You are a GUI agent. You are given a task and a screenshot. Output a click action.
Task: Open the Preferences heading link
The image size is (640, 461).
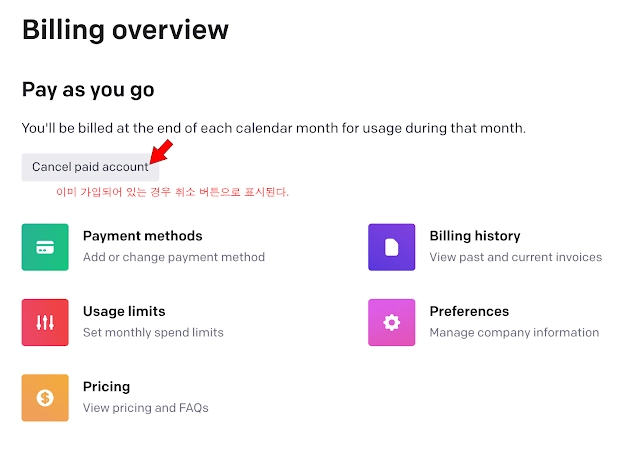(469, 312)
